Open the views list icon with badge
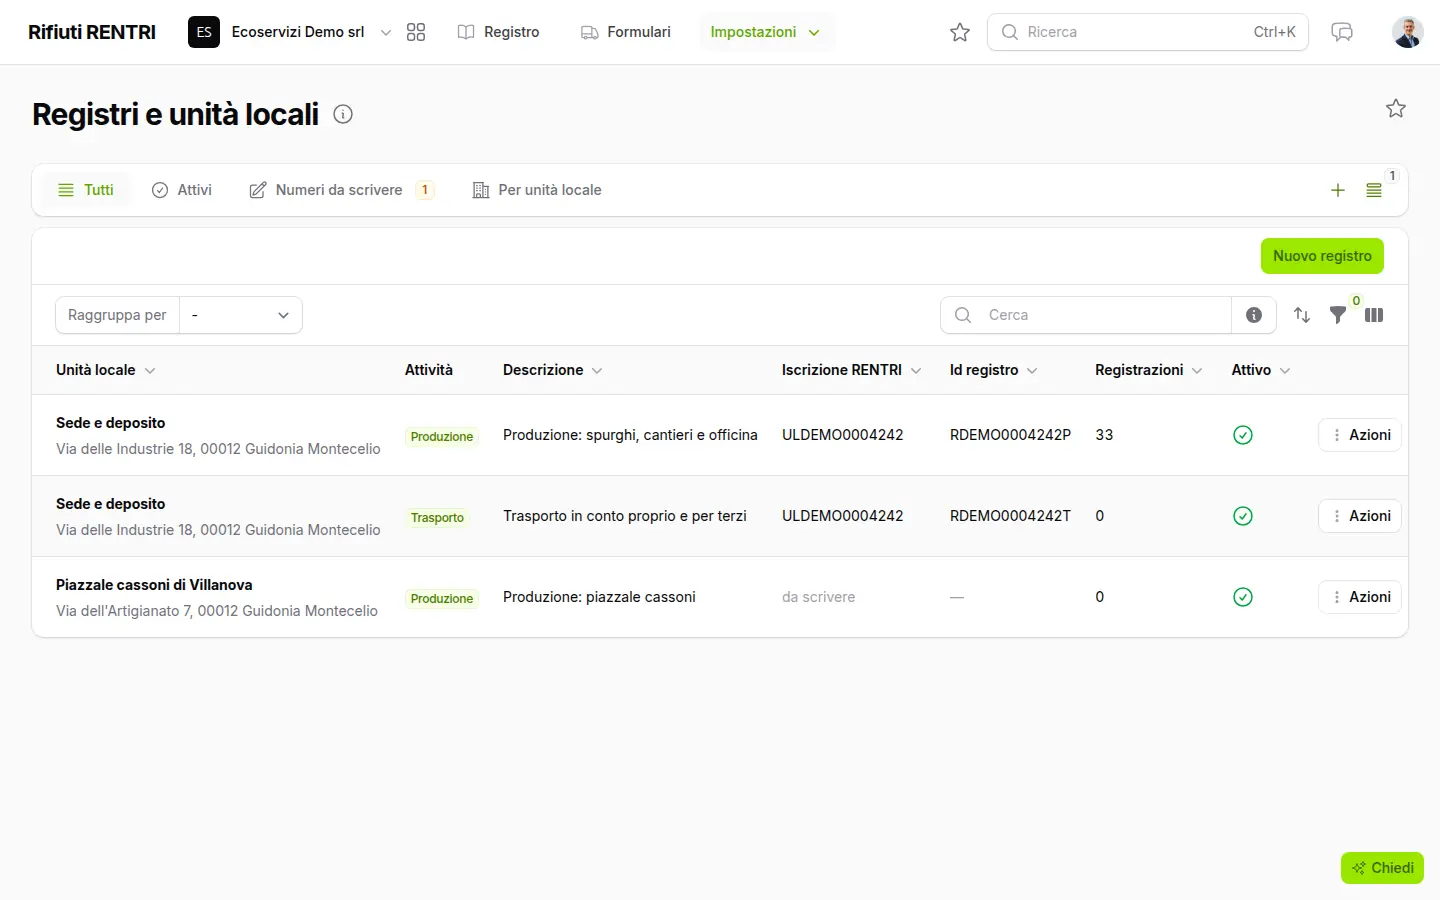The width and height of the screenshot is (1440, 900). [1374, 190]
